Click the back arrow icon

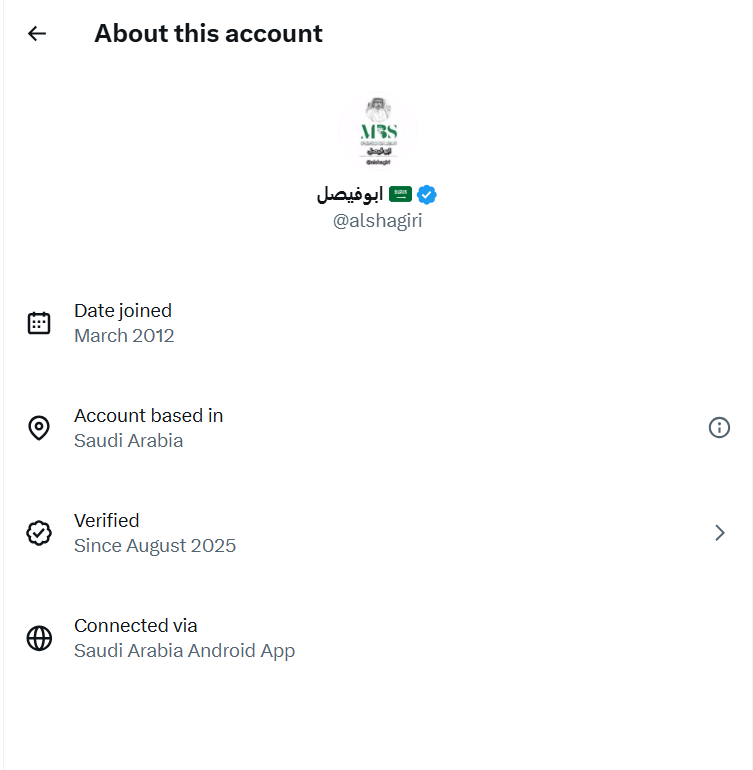click(x=37, y=33)
